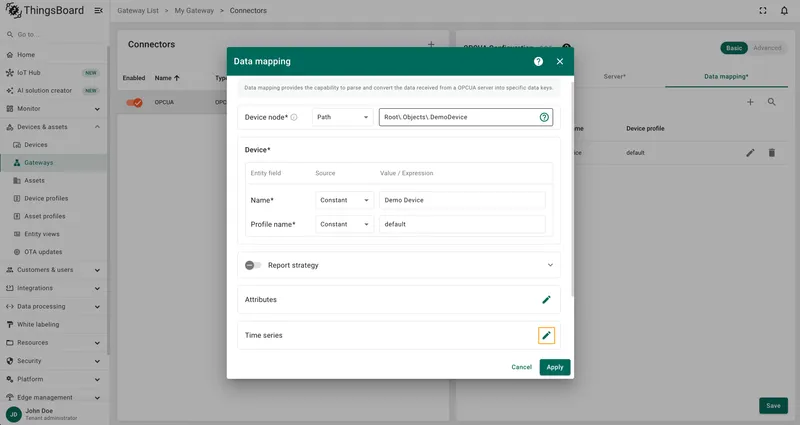This screenshot has height=425, width=800.
Task: Click the ThingsBoard logo
Action: click(x=45, y=10)
